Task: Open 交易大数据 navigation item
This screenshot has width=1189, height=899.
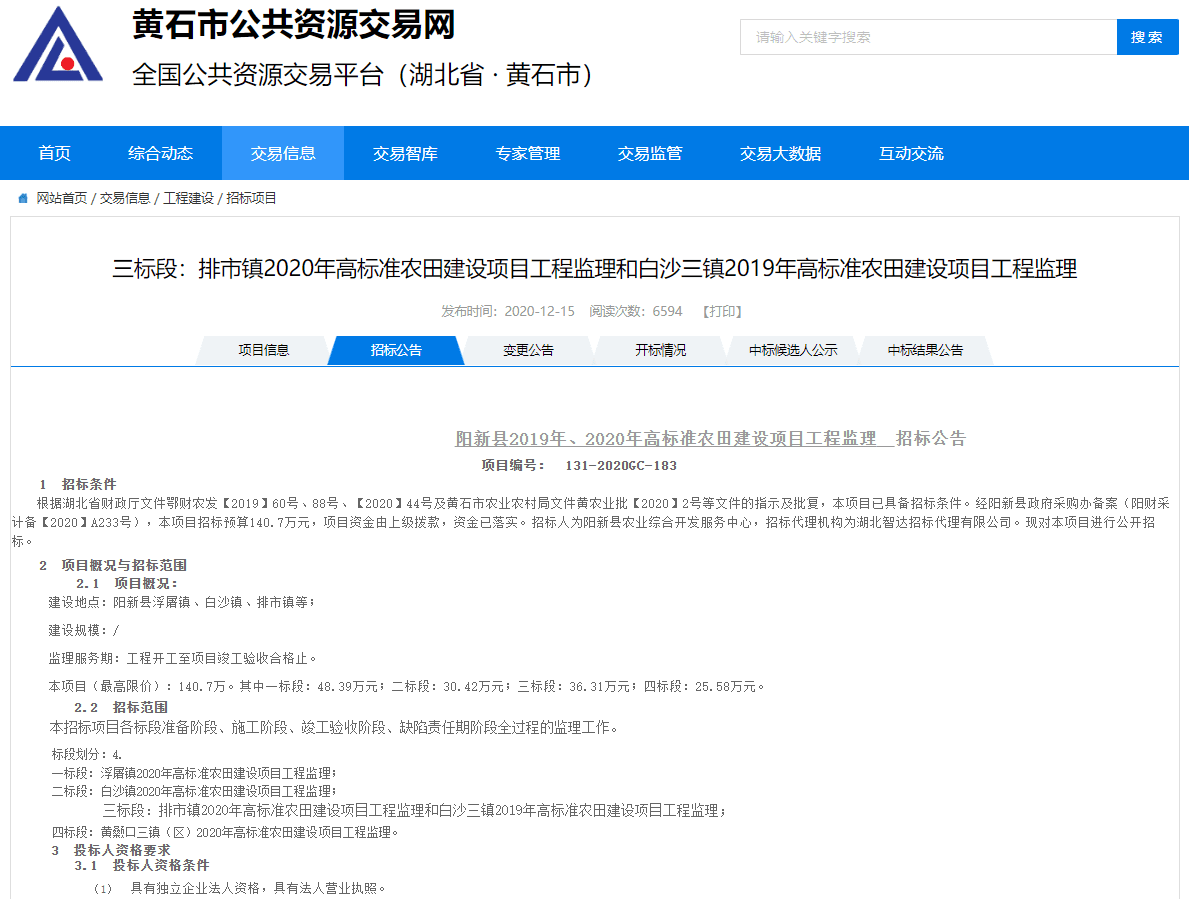Action: tap(780, 153)
